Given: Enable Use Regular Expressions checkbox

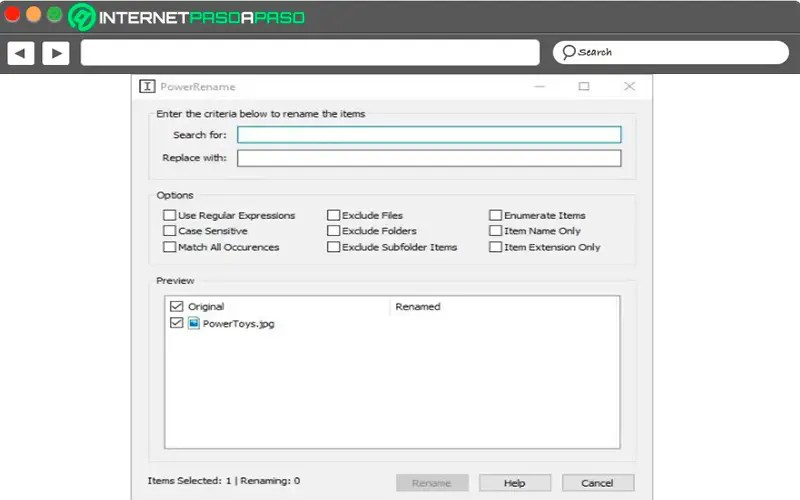Looking at the screenshot, I should 169,215.
